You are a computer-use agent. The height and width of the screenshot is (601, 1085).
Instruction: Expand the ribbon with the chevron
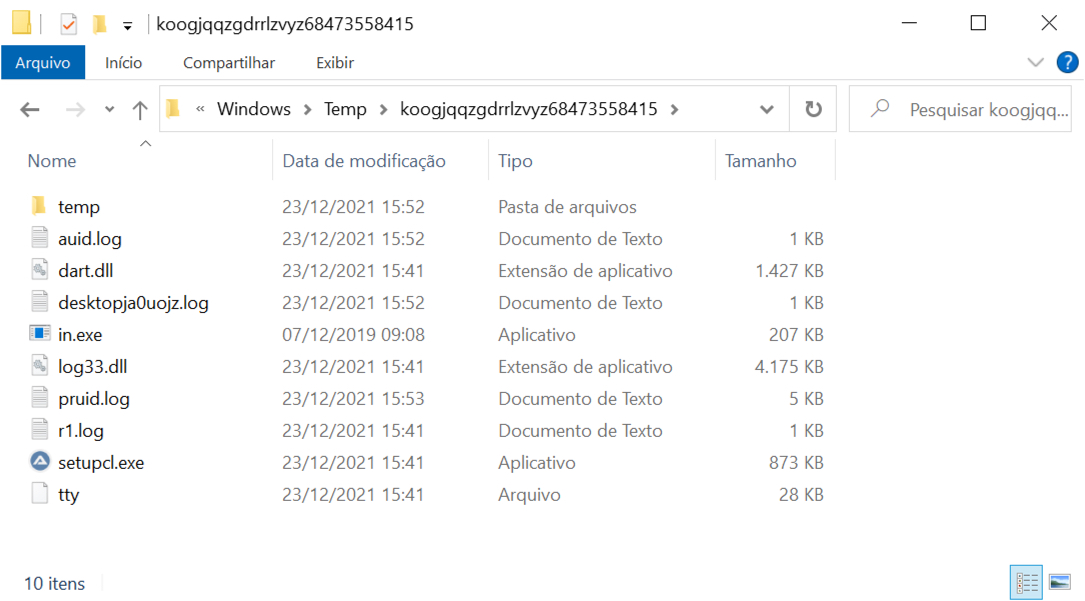(x=1035, y=63)
